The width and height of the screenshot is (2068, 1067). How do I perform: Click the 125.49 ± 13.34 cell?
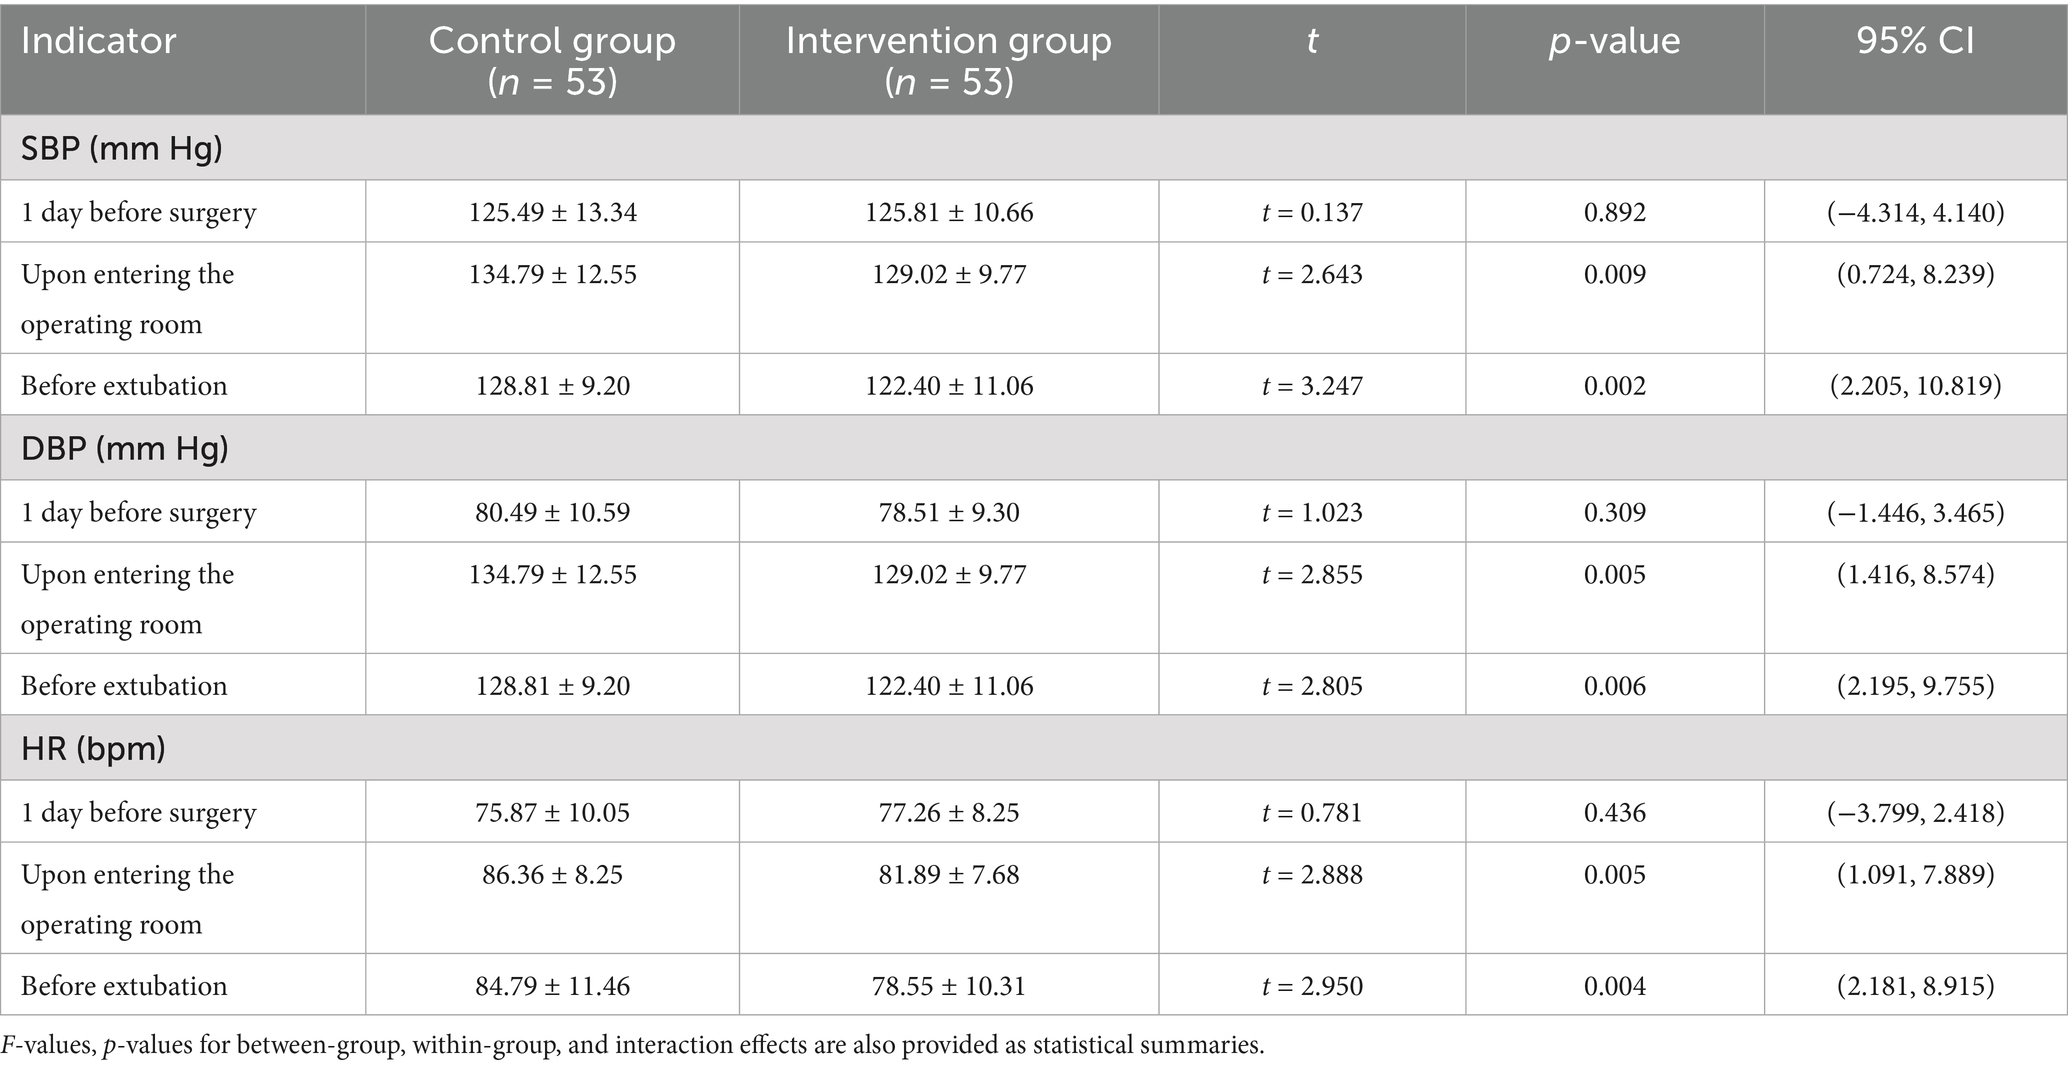(x=552, y=212)
